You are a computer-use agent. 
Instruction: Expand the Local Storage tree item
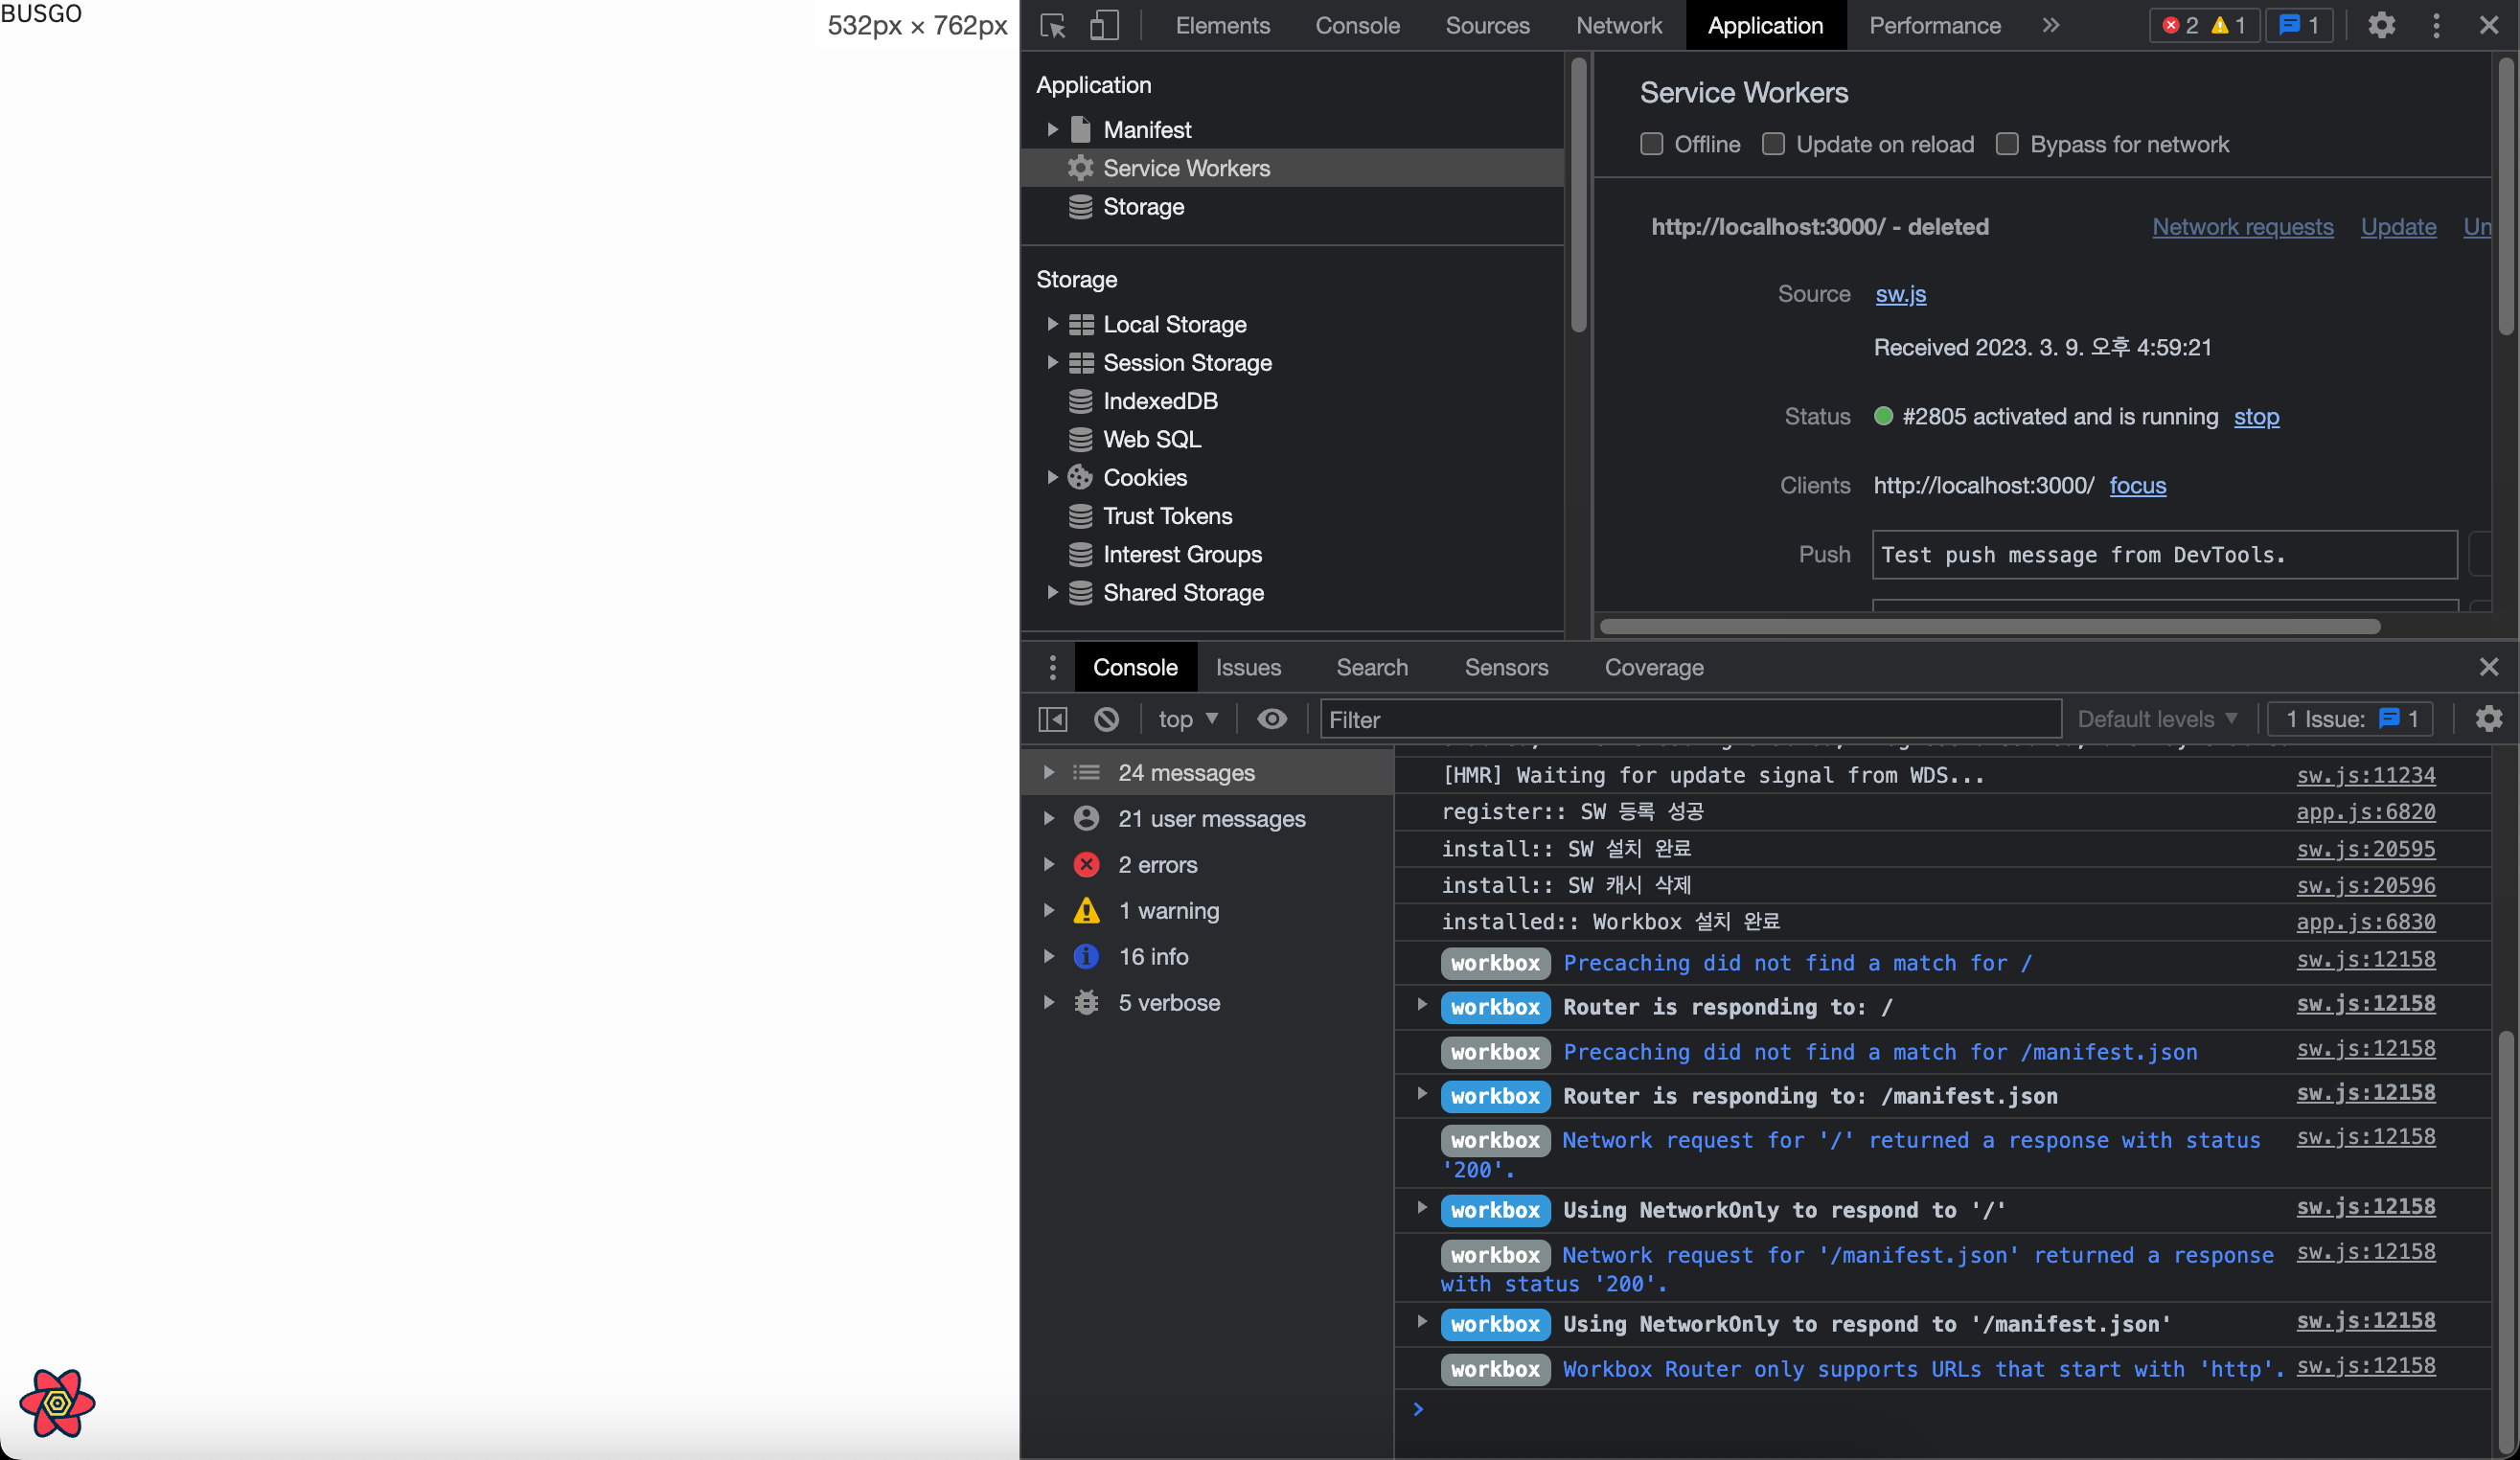[1052, 324]
